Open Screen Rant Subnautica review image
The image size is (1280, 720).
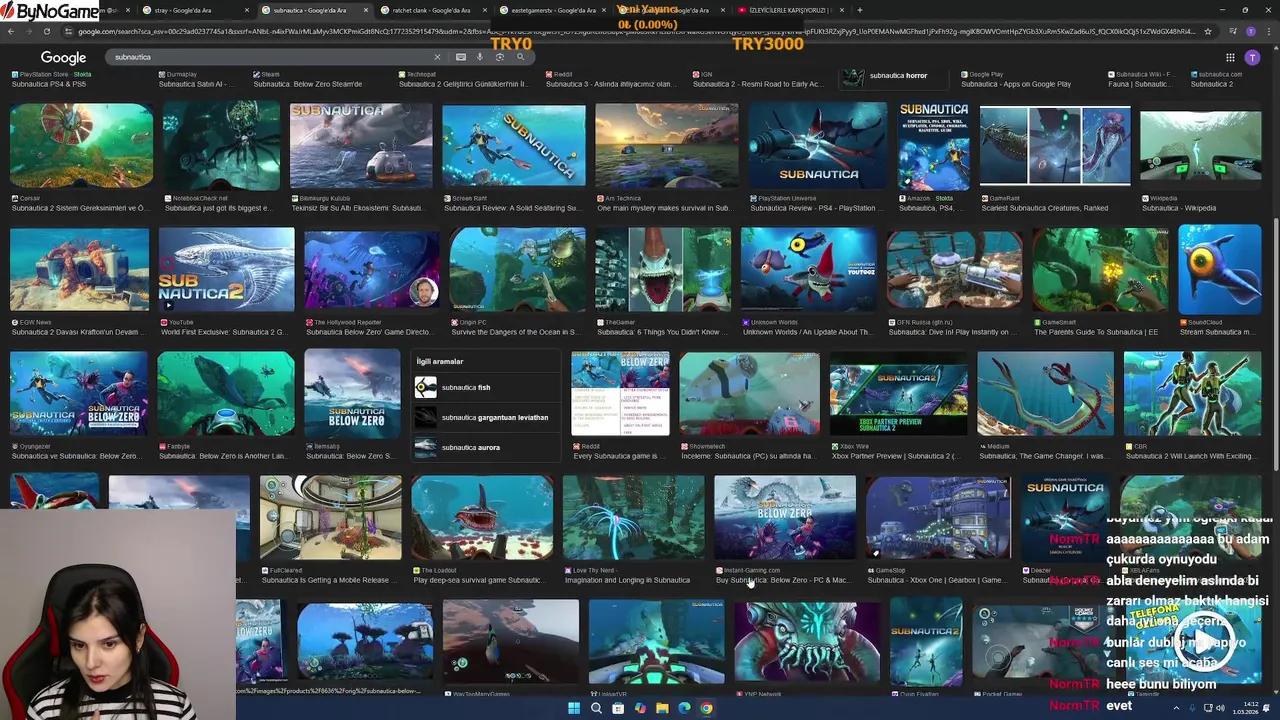(x=514, y=146)
